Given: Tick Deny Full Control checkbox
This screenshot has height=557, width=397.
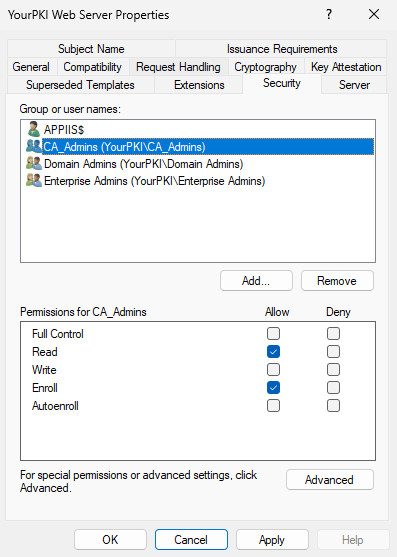Looking at the screenshot, I should pyautogui.click(x=333, y=334).
